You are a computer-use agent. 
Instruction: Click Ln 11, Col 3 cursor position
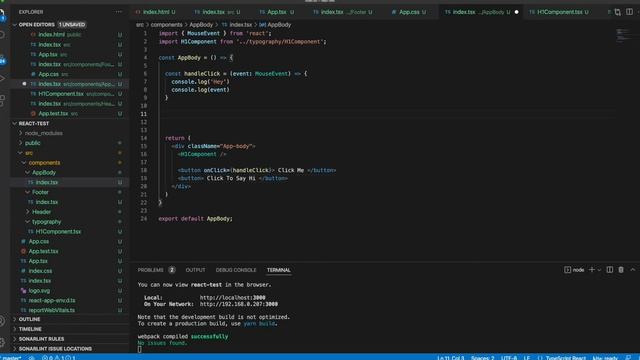coord(451,358)
